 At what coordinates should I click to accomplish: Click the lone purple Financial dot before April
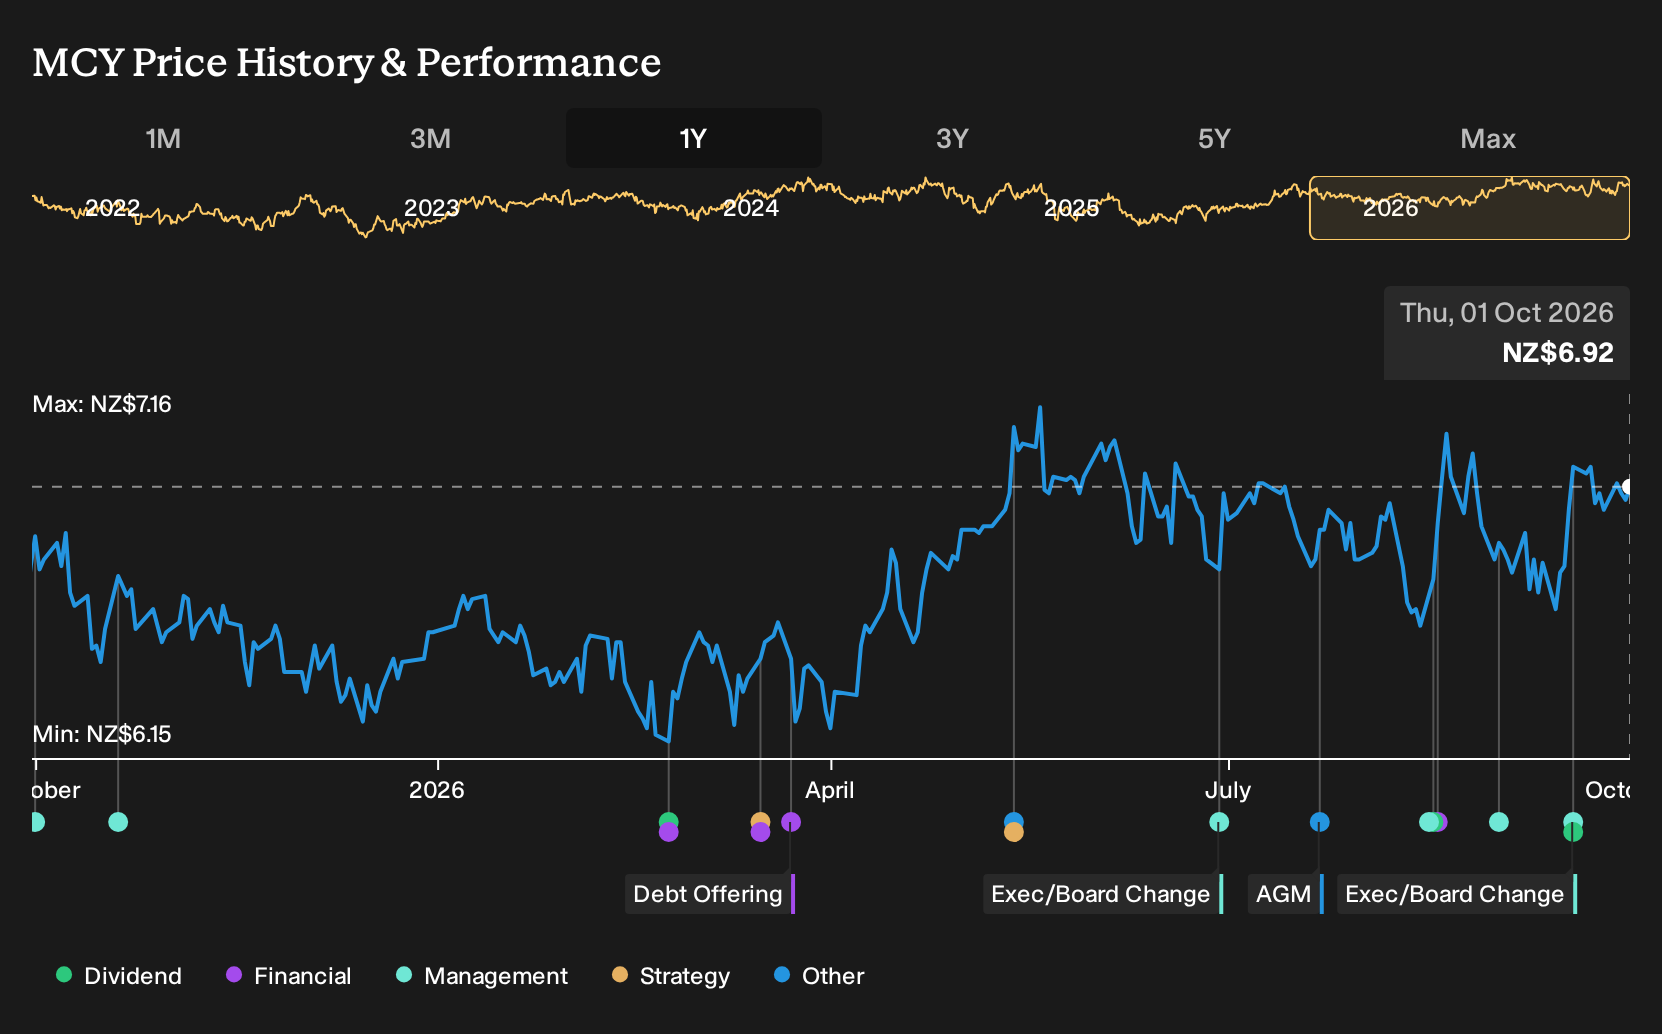pos(791,822)
